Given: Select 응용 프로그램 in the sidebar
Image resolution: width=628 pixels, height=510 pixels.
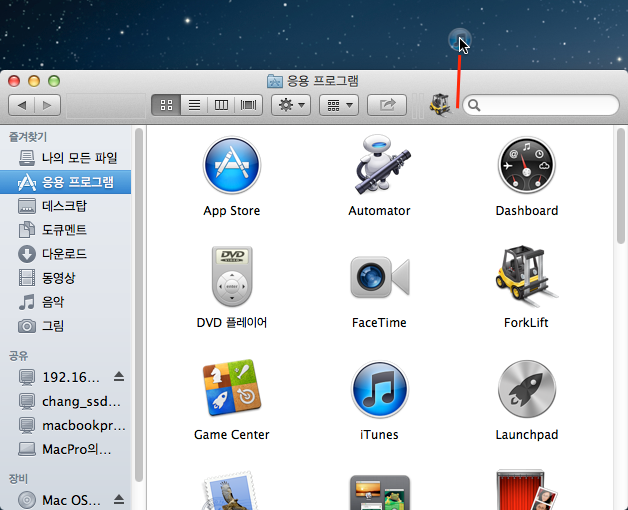Looking at the screenshot, I should [66, 182].
